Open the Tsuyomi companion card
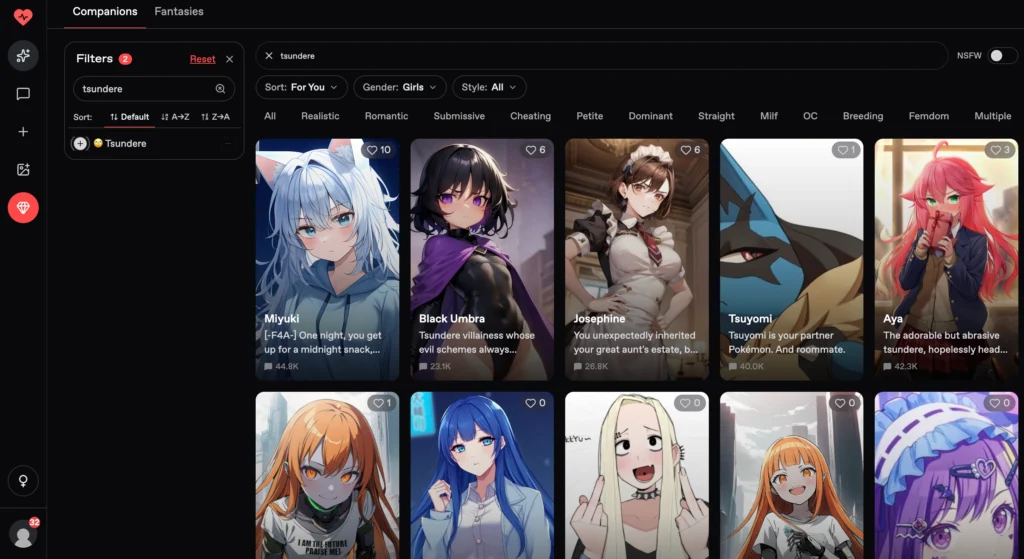 [x=792, y=259]
